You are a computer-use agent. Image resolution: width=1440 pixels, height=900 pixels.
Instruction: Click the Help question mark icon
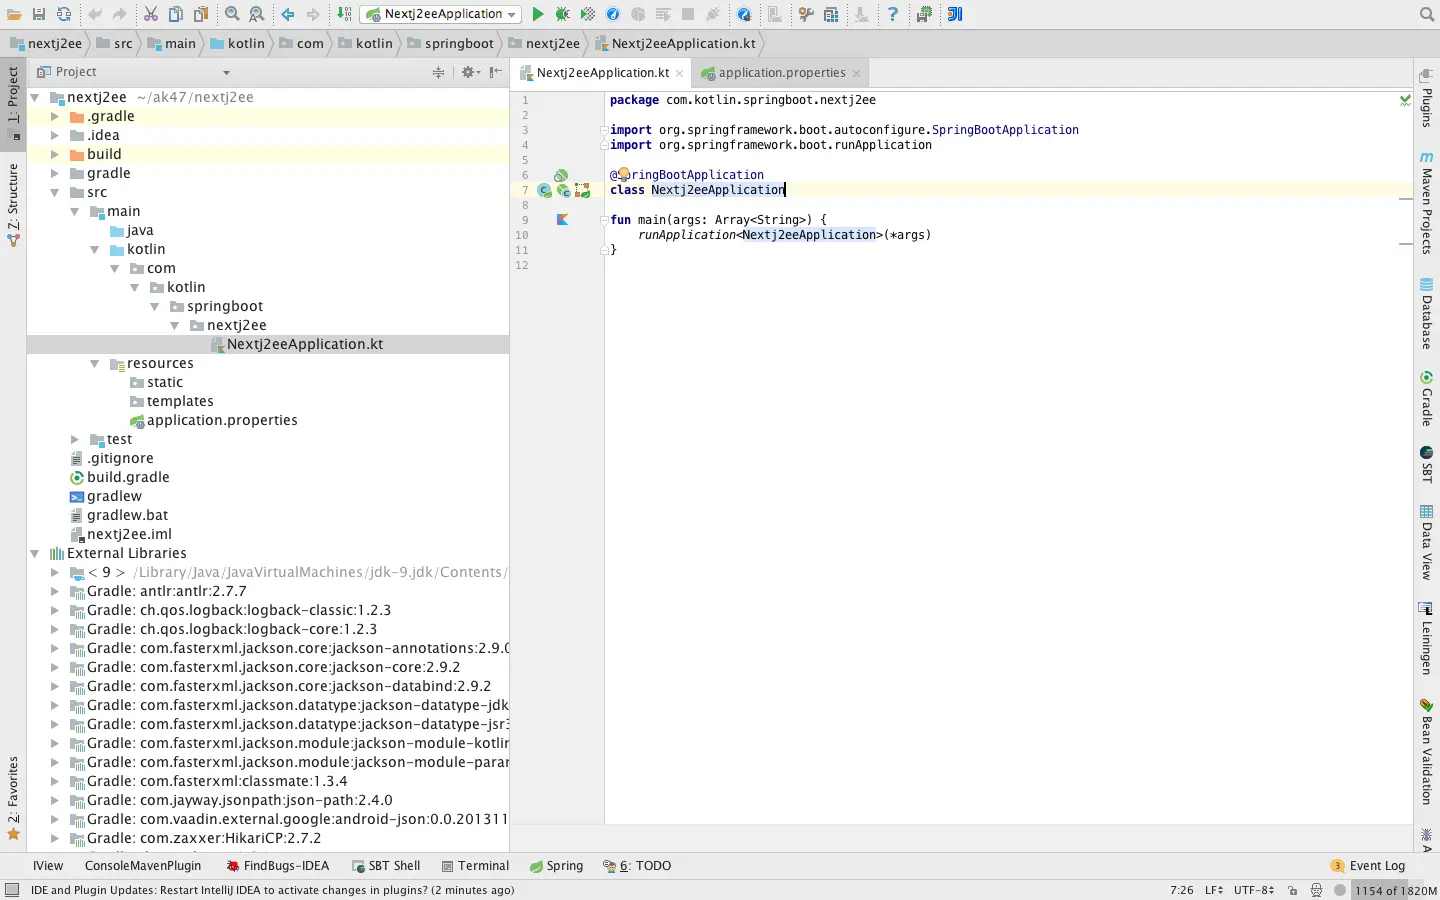coord(893,14)
